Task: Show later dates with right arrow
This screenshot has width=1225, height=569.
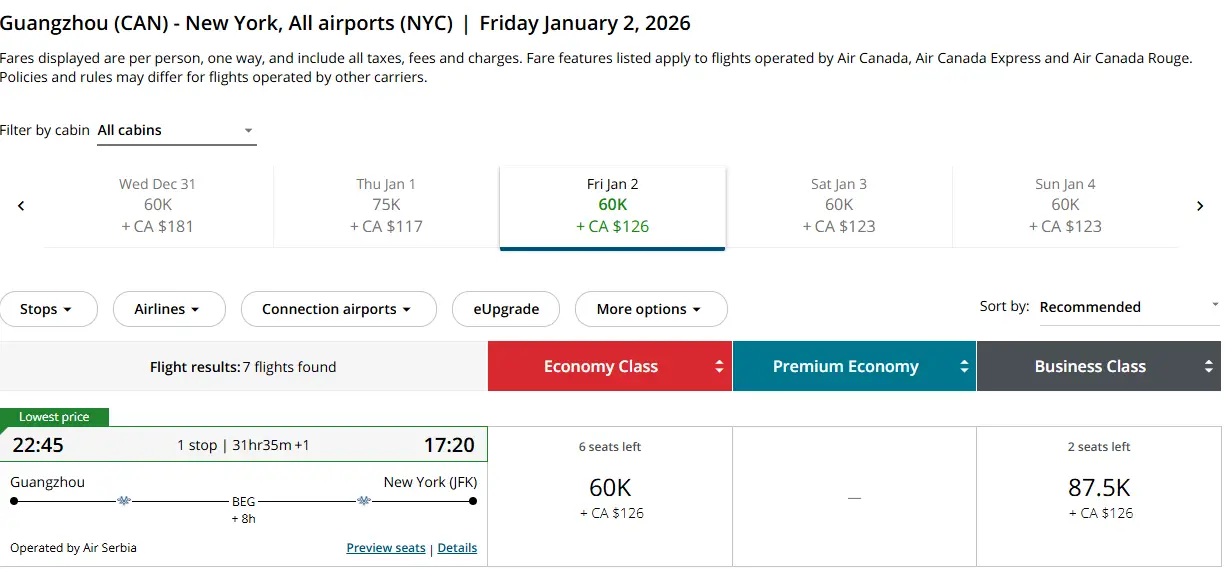Action: (1200, 206)
